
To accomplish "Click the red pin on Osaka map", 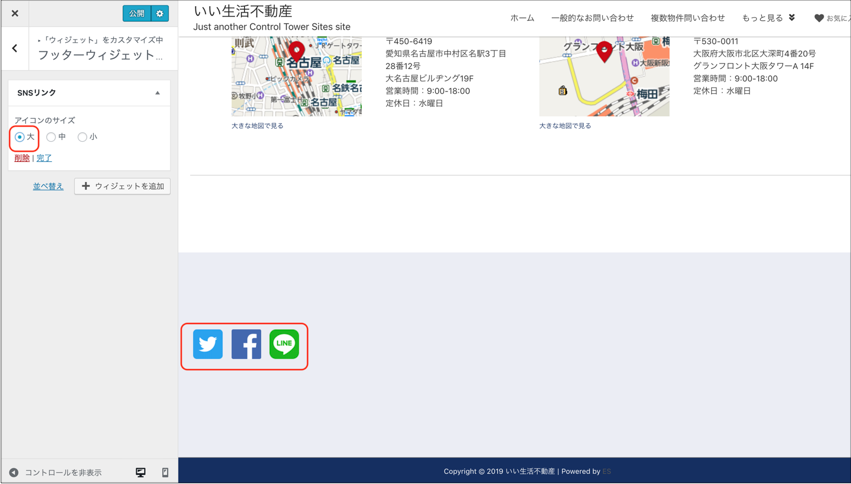I will pos(604,52).
